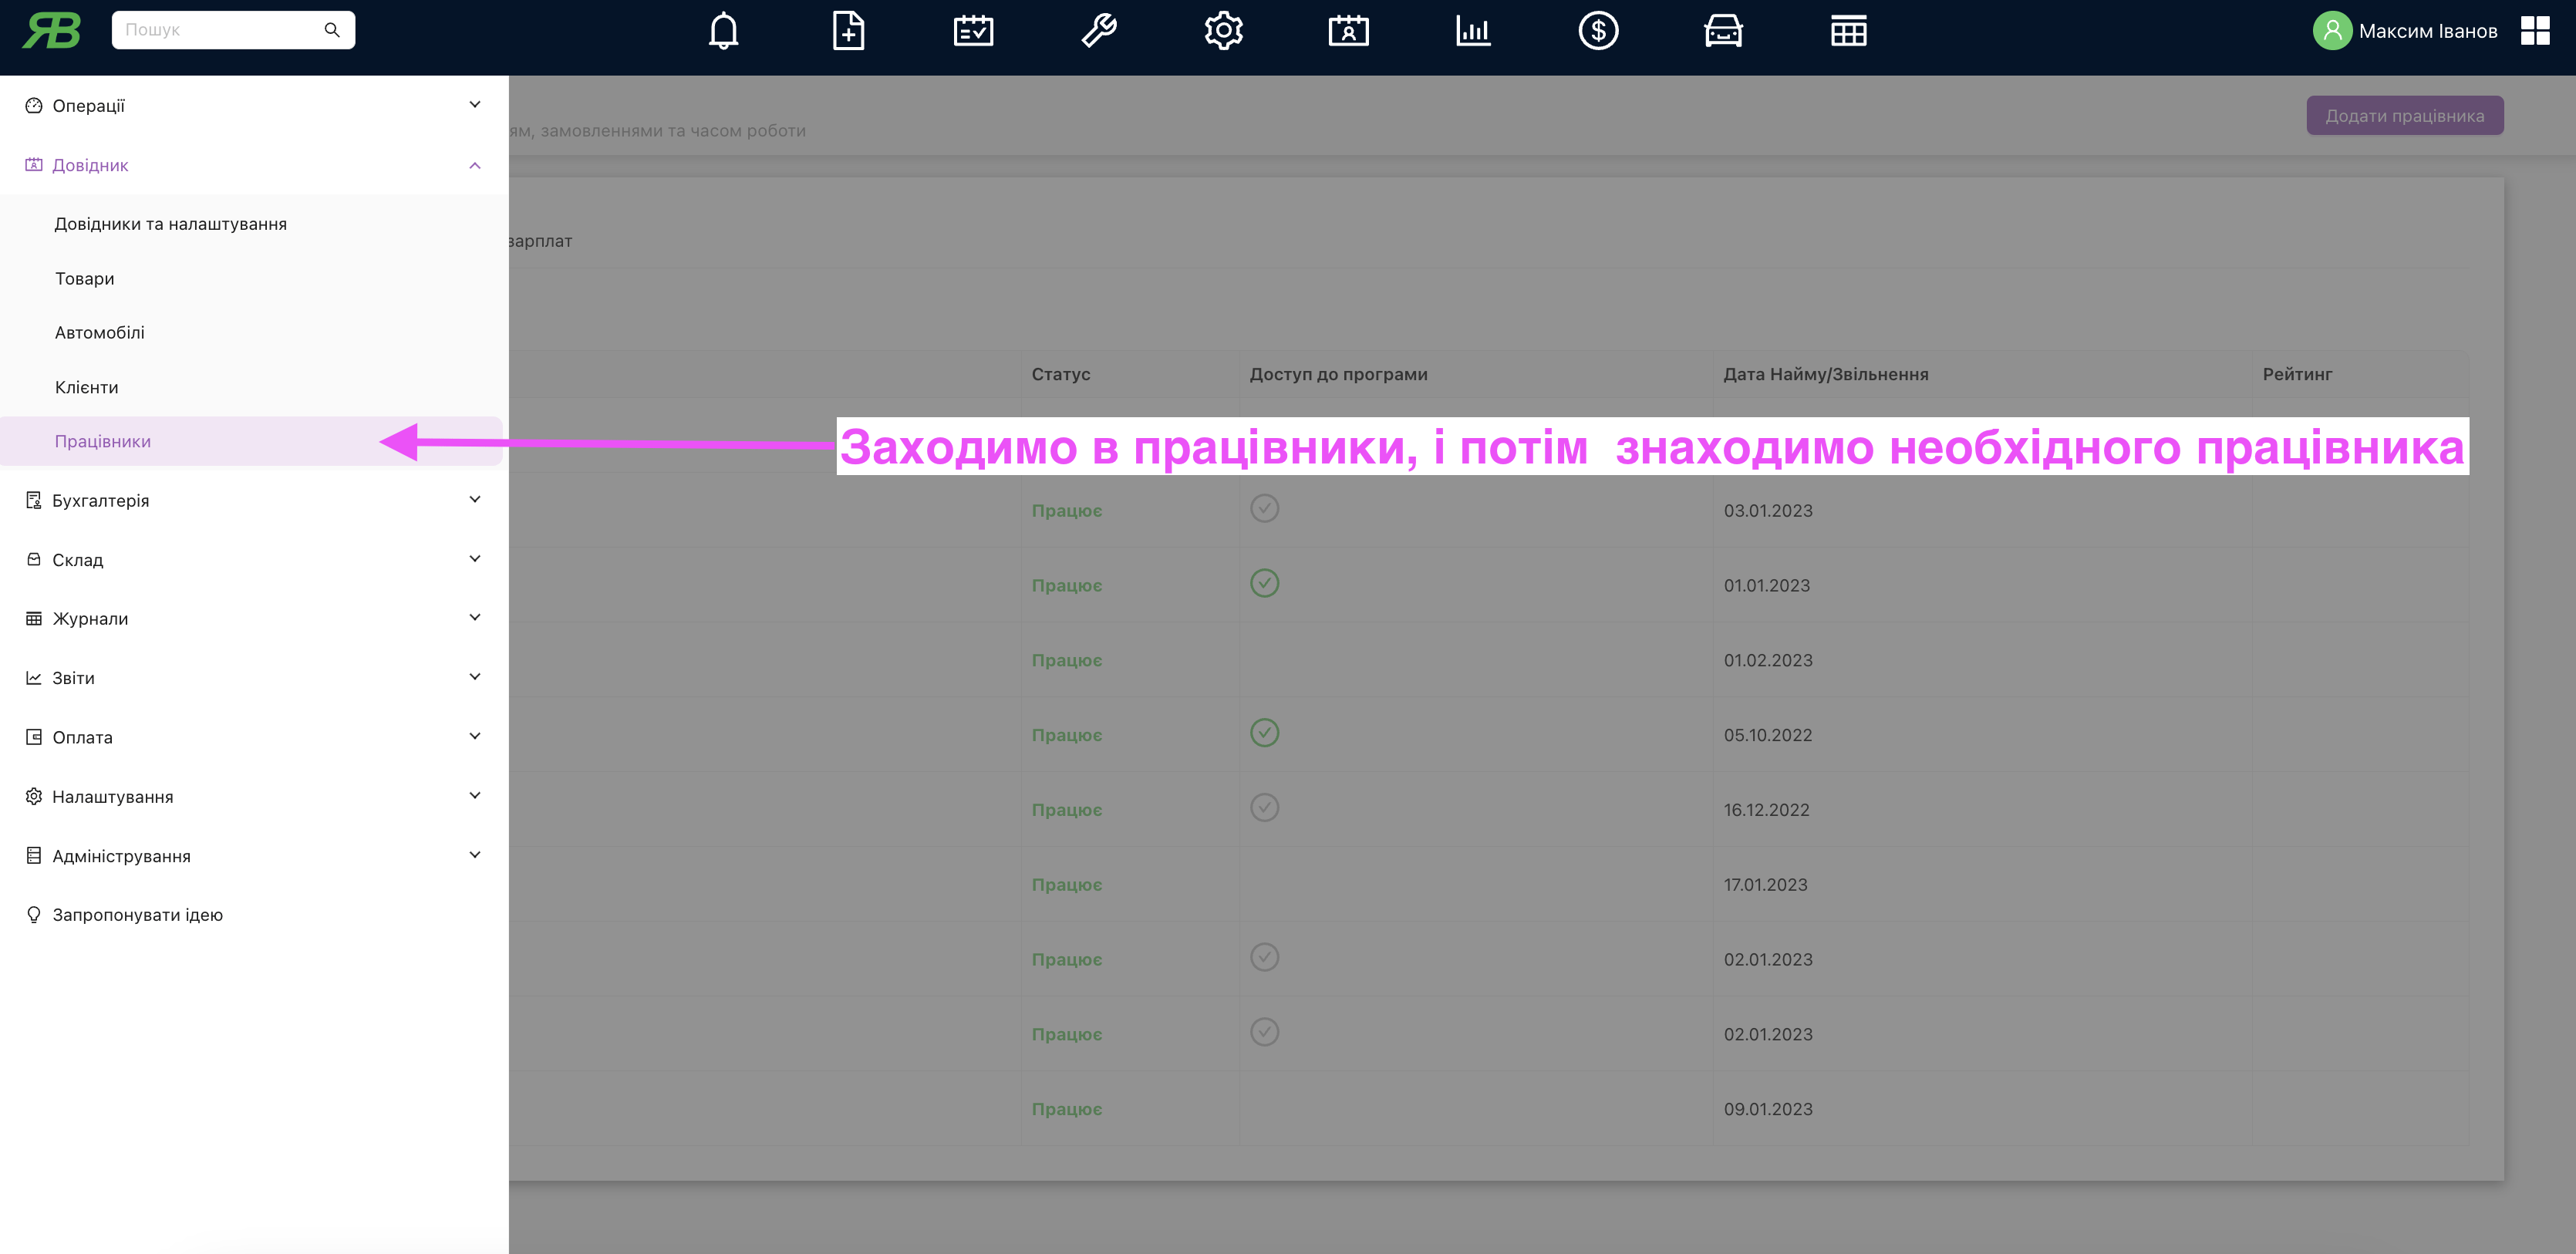
Task: Open the notifications bell icon
Action: [723, 31]
